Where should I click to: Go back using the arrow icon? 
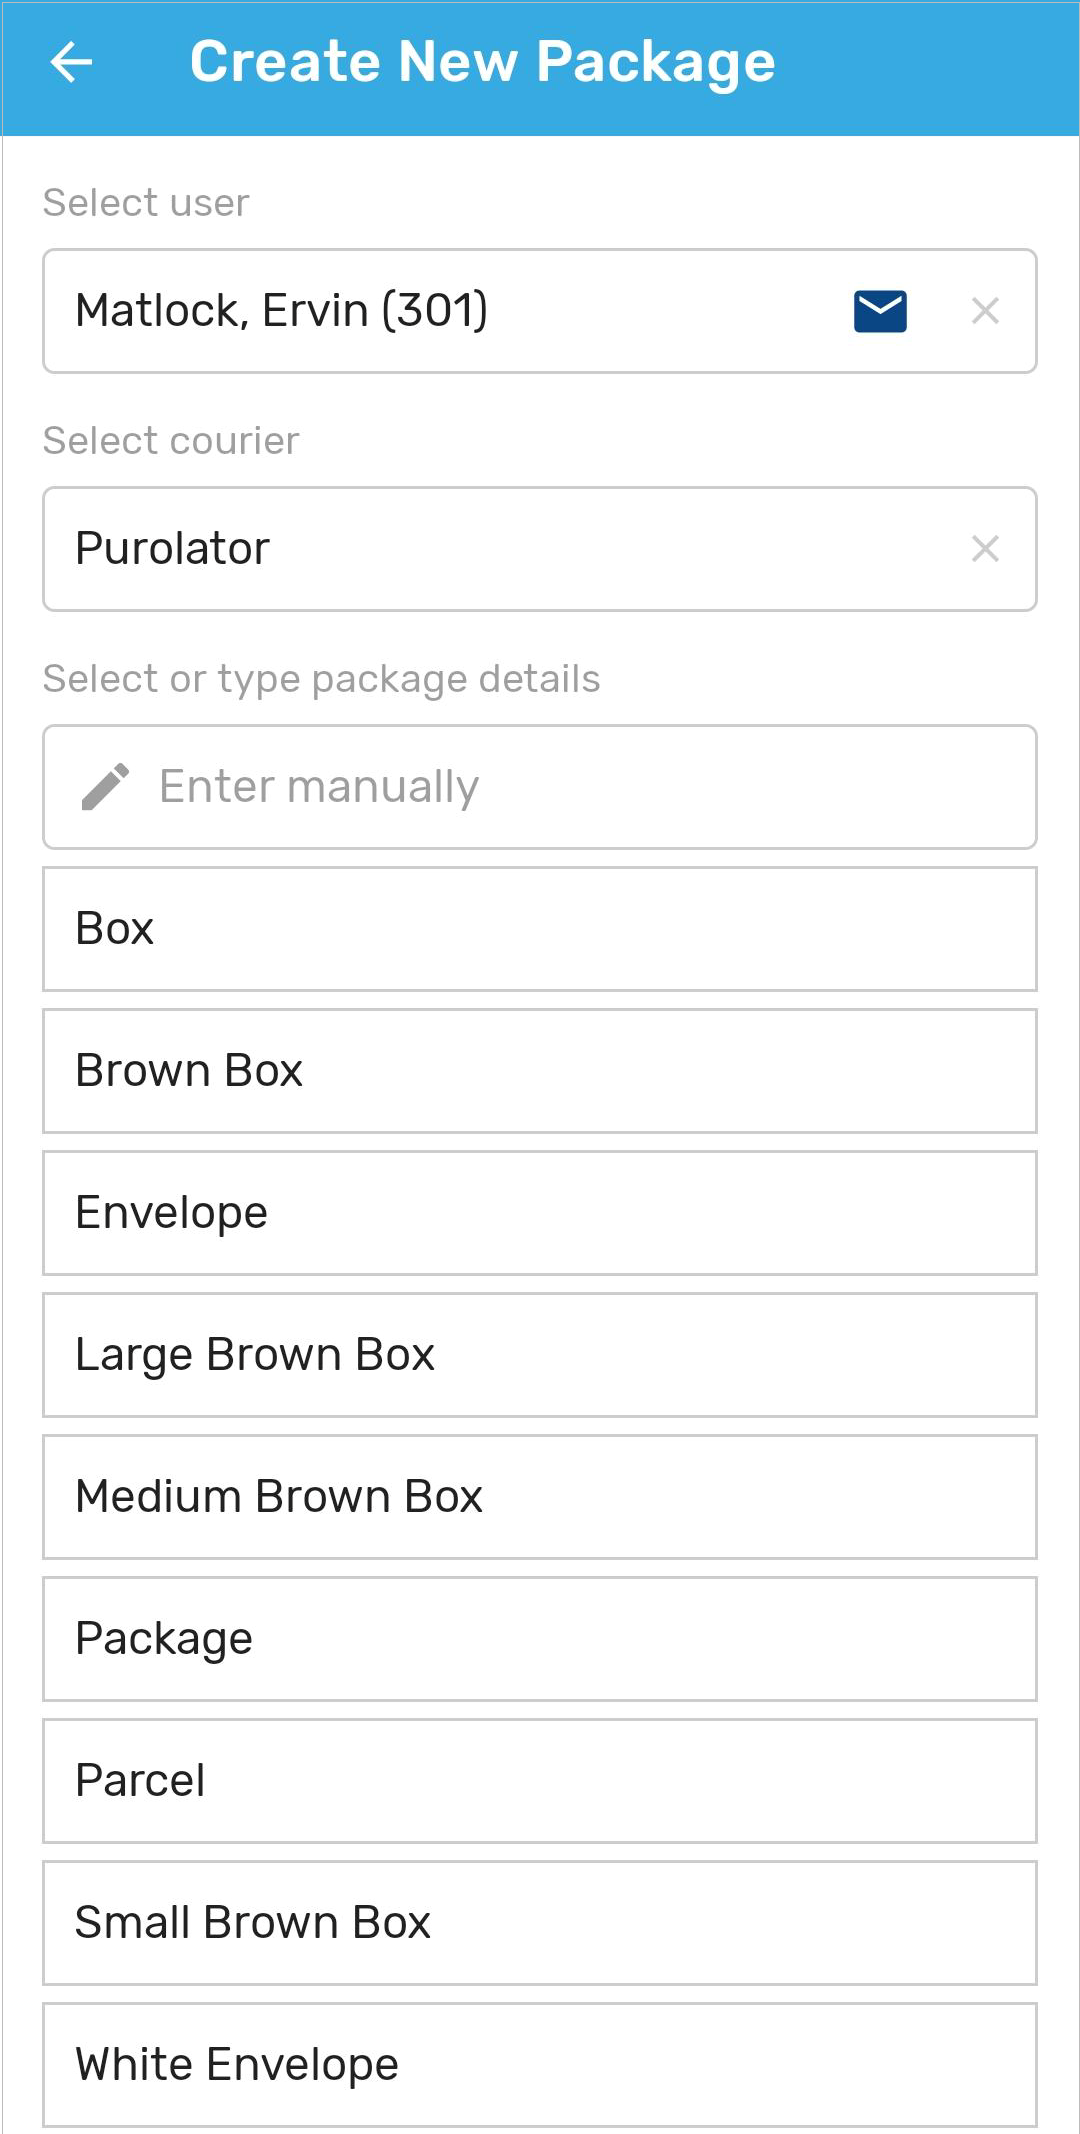pyautogui.click(x=71, y=63)
